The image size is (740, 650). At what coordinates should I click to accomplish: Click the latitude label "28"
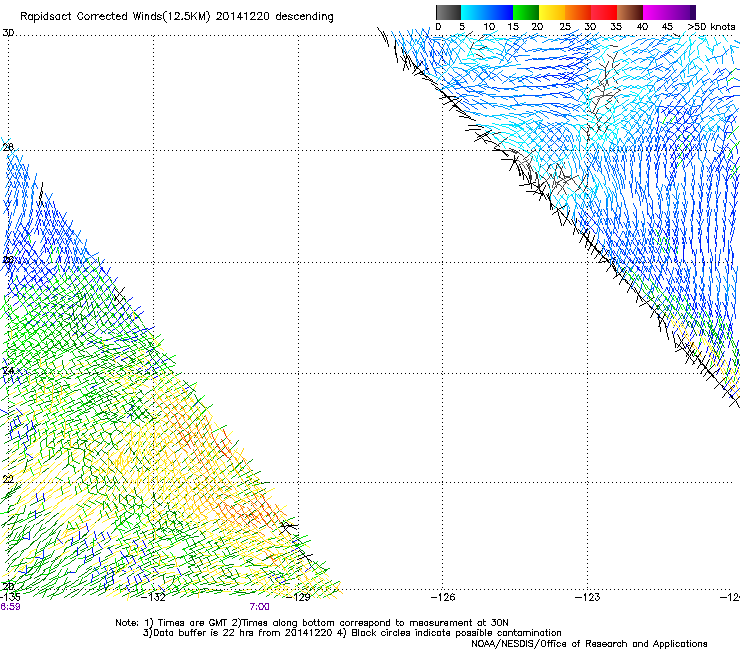(8, 147)
